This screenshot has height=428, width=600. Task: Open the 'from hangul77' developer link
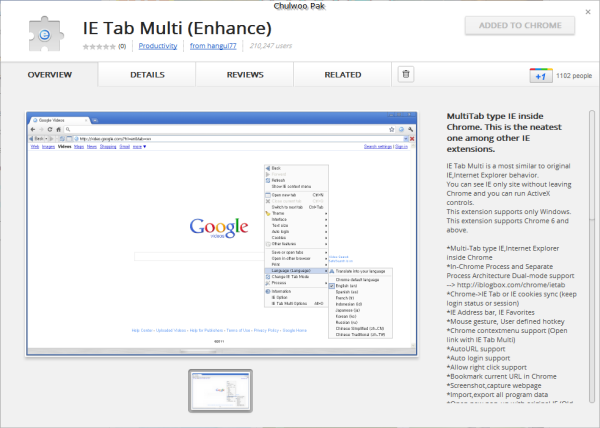[213, 46]
